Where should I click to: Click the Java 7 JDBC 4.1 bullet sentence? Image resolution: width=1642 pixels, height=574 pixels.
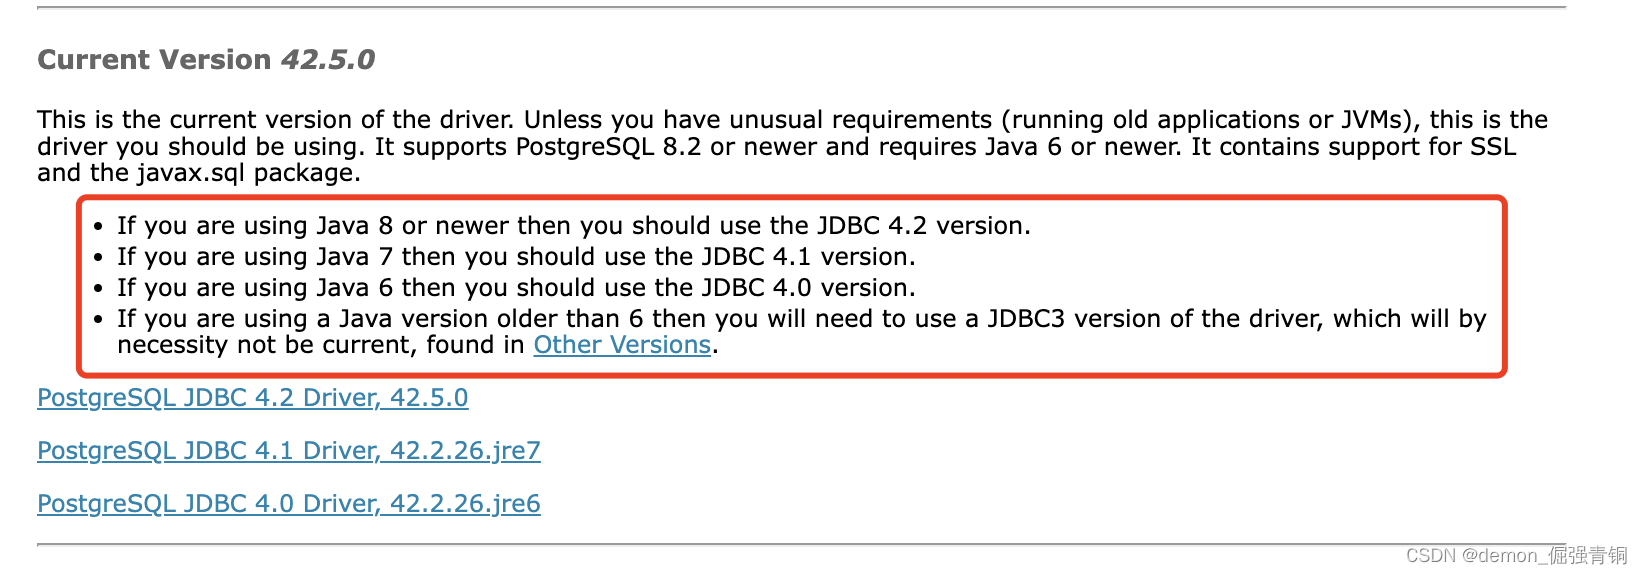coord(516,257)
